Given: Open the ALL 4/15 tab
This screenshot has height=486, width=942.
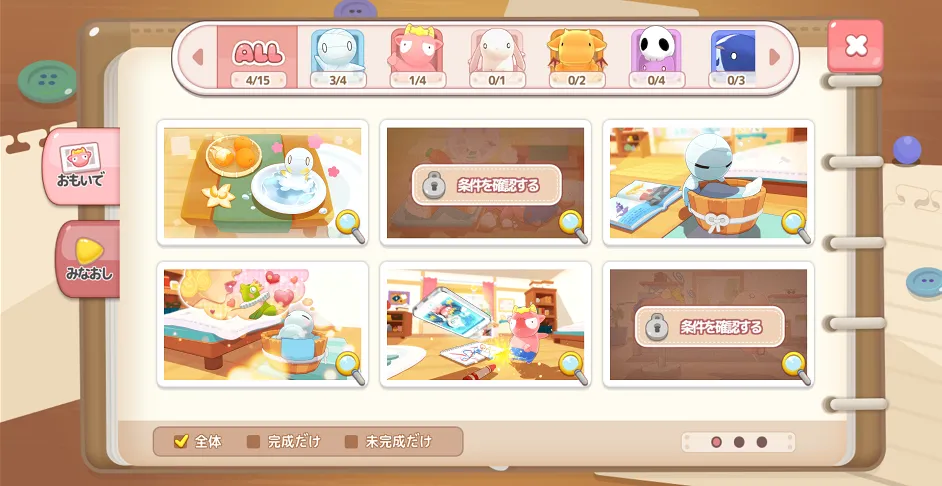Looking at the screenshot, I should pyautogui.click(x=258, y=58).
